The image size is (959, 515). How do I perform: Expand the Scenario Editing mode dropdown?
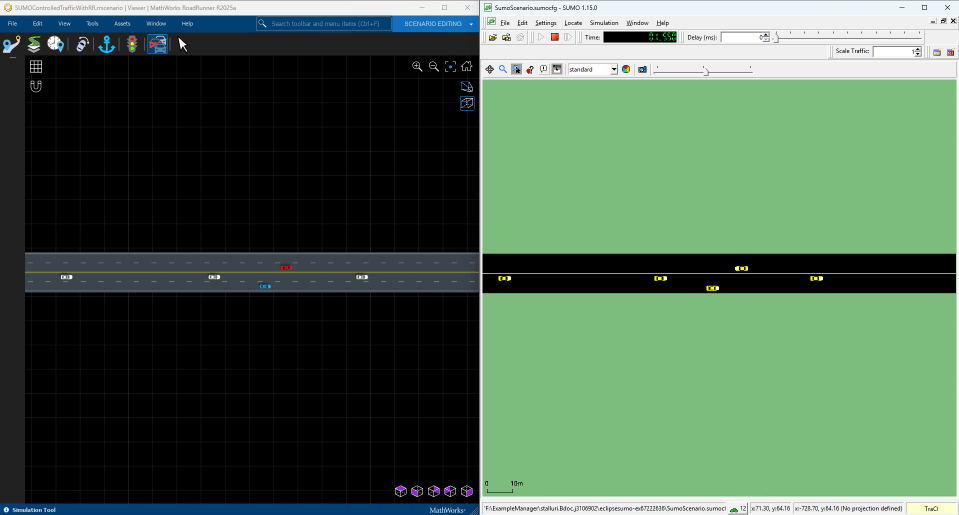coord(471,23)
